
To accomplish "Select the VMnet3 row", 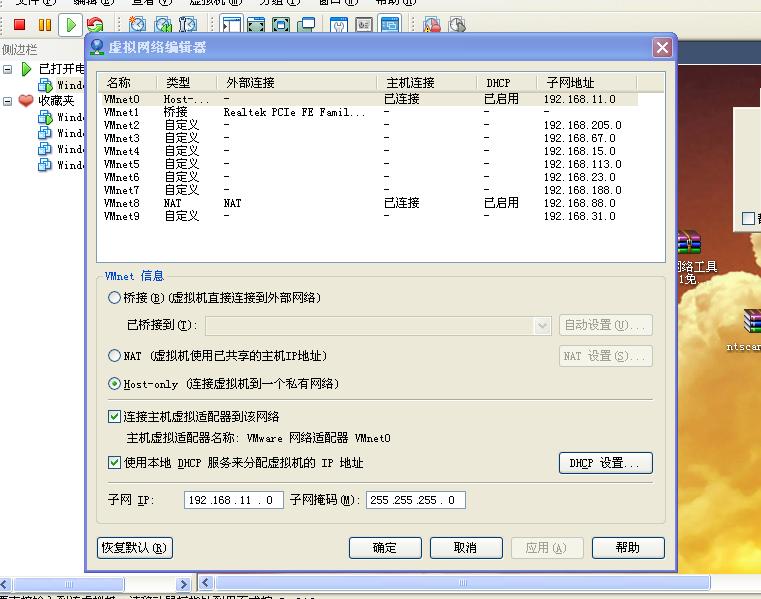I will tap(368, 138).
